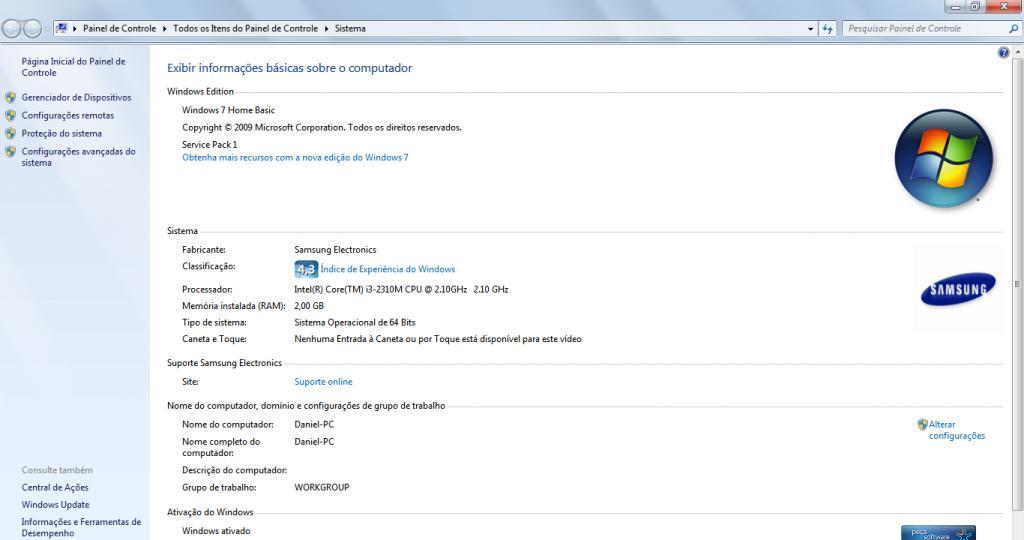
Task: Open Página Inicial do Painel de Controle
Action: click(x=73, y=67)
